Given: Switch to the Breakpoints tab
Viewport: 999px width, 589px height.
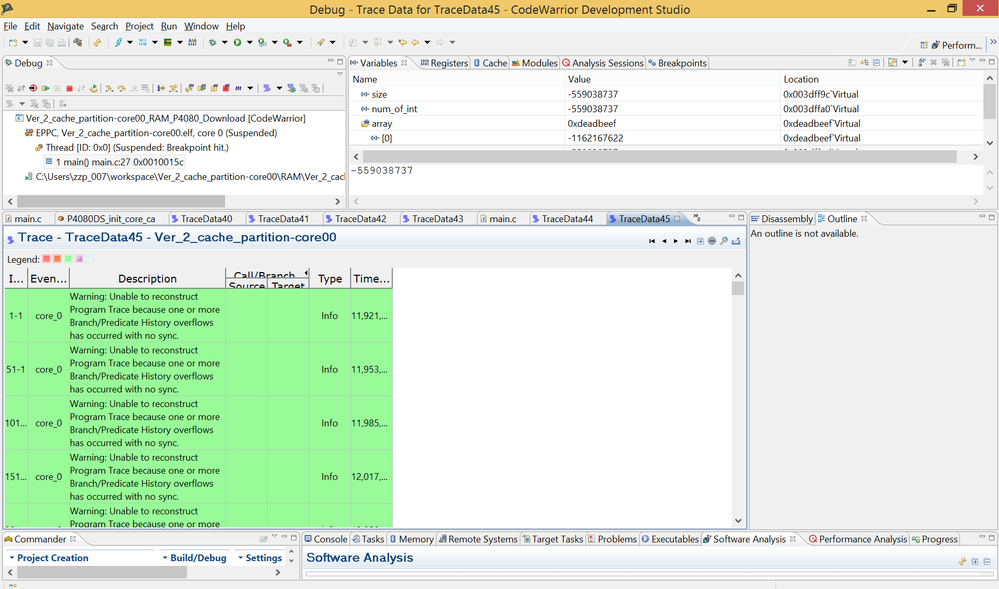Looking at the screenshot, I should coord(677,63).
